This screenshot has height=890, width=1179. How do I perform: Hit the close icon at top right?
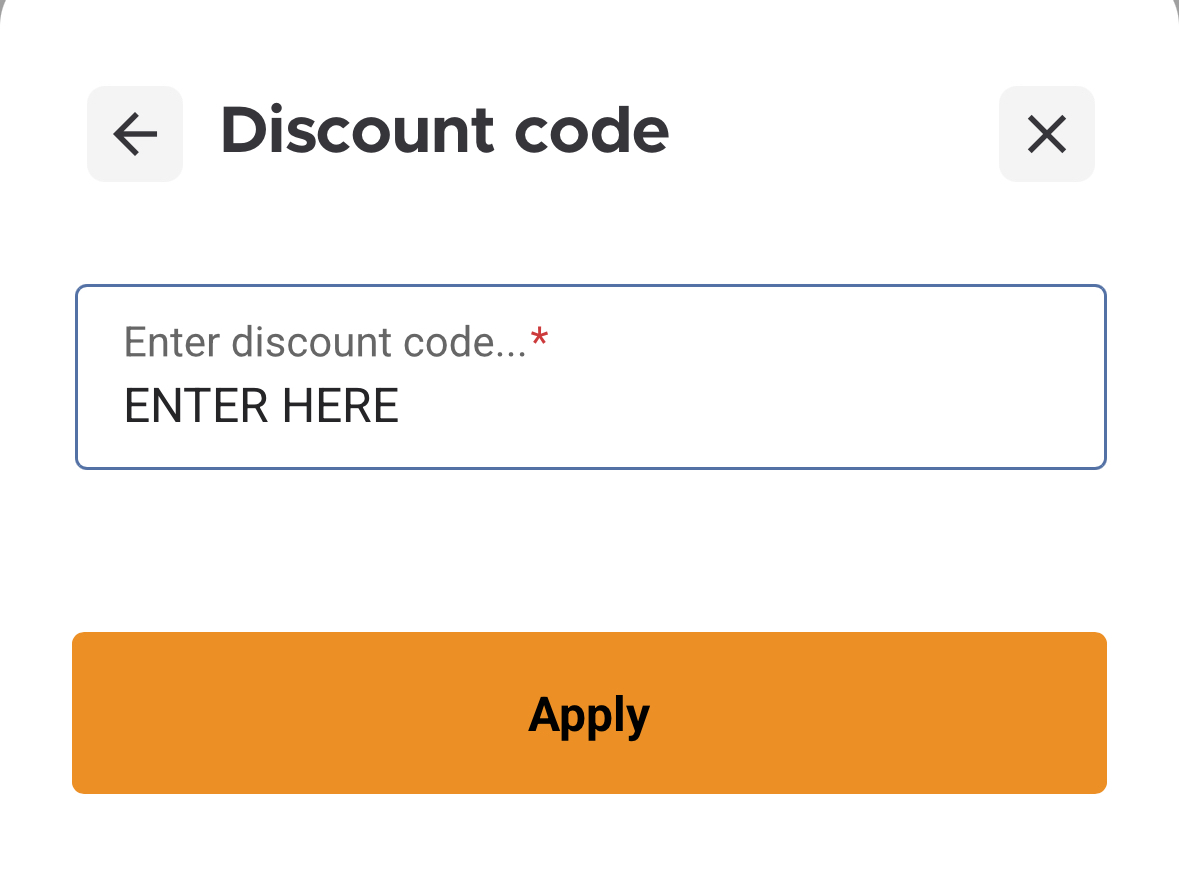point(1046,134)
